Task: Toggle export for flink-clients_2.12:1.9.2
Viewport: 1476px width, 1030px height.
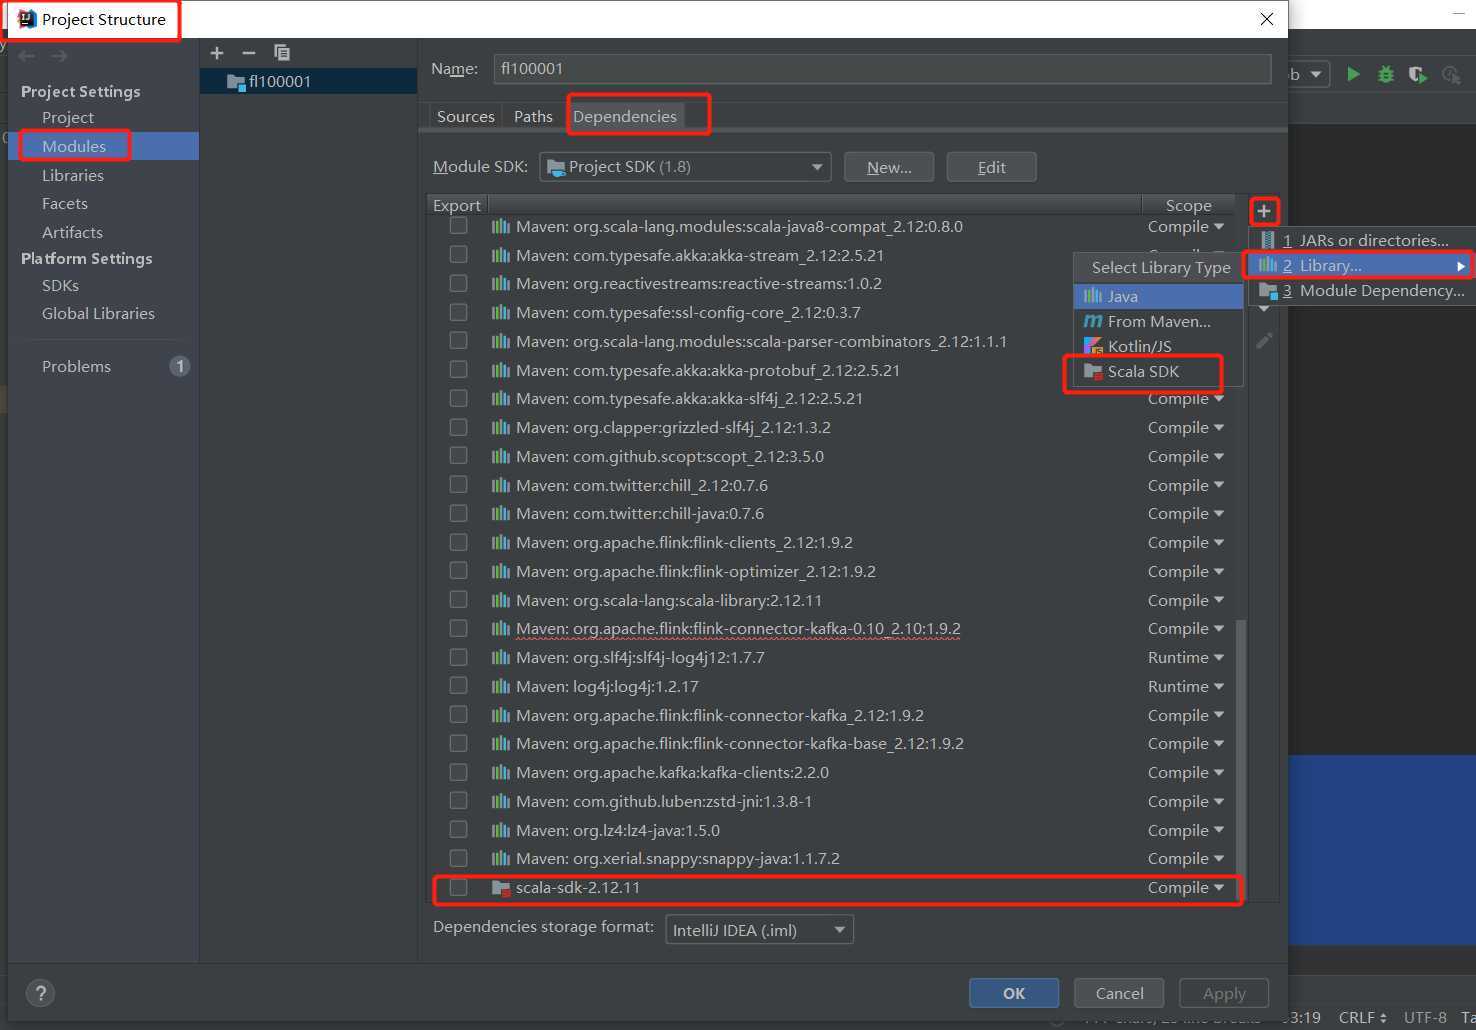Action: [458, 542]
